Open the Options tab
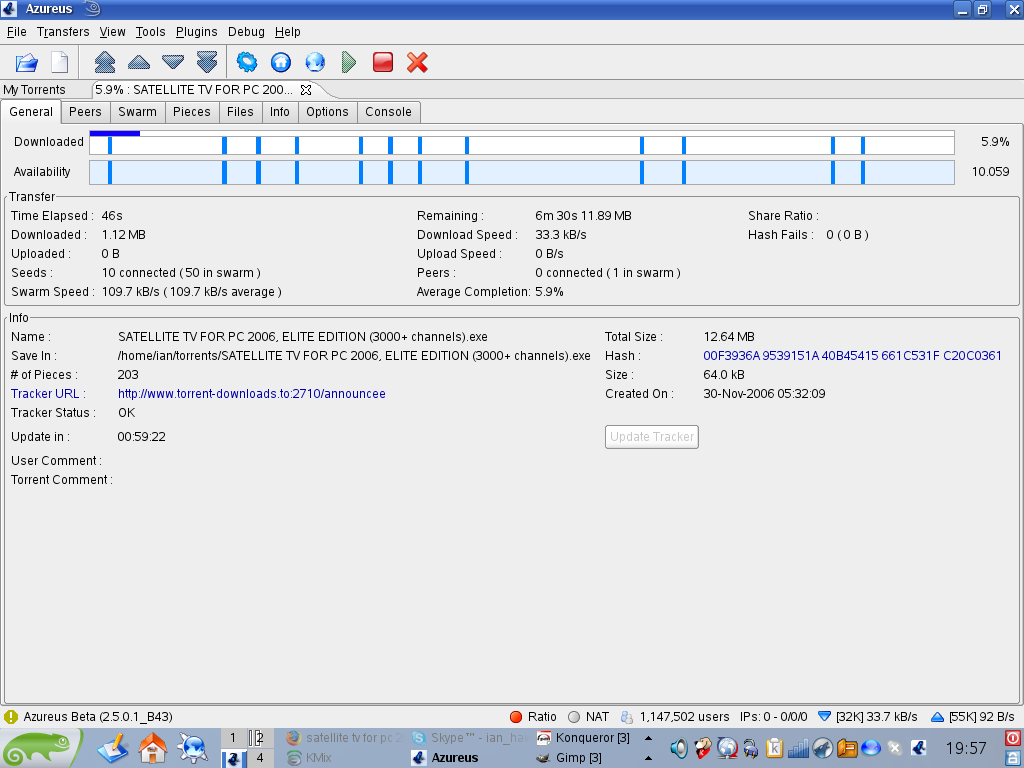Screen dimensions: 1024x768 coord(327,112)
